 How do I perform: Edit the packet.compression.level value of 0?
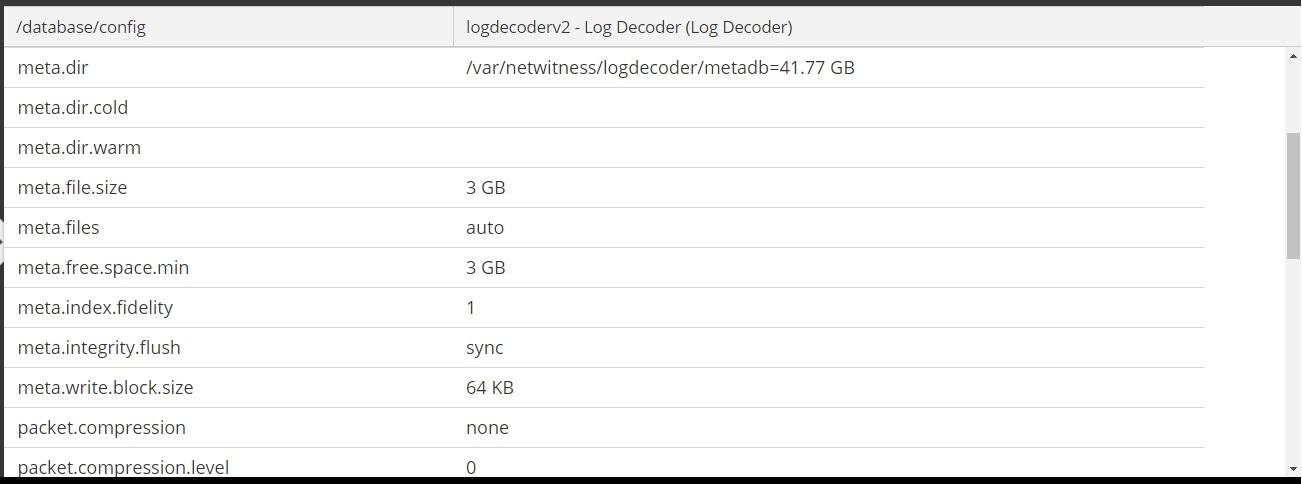click(471, 467)
